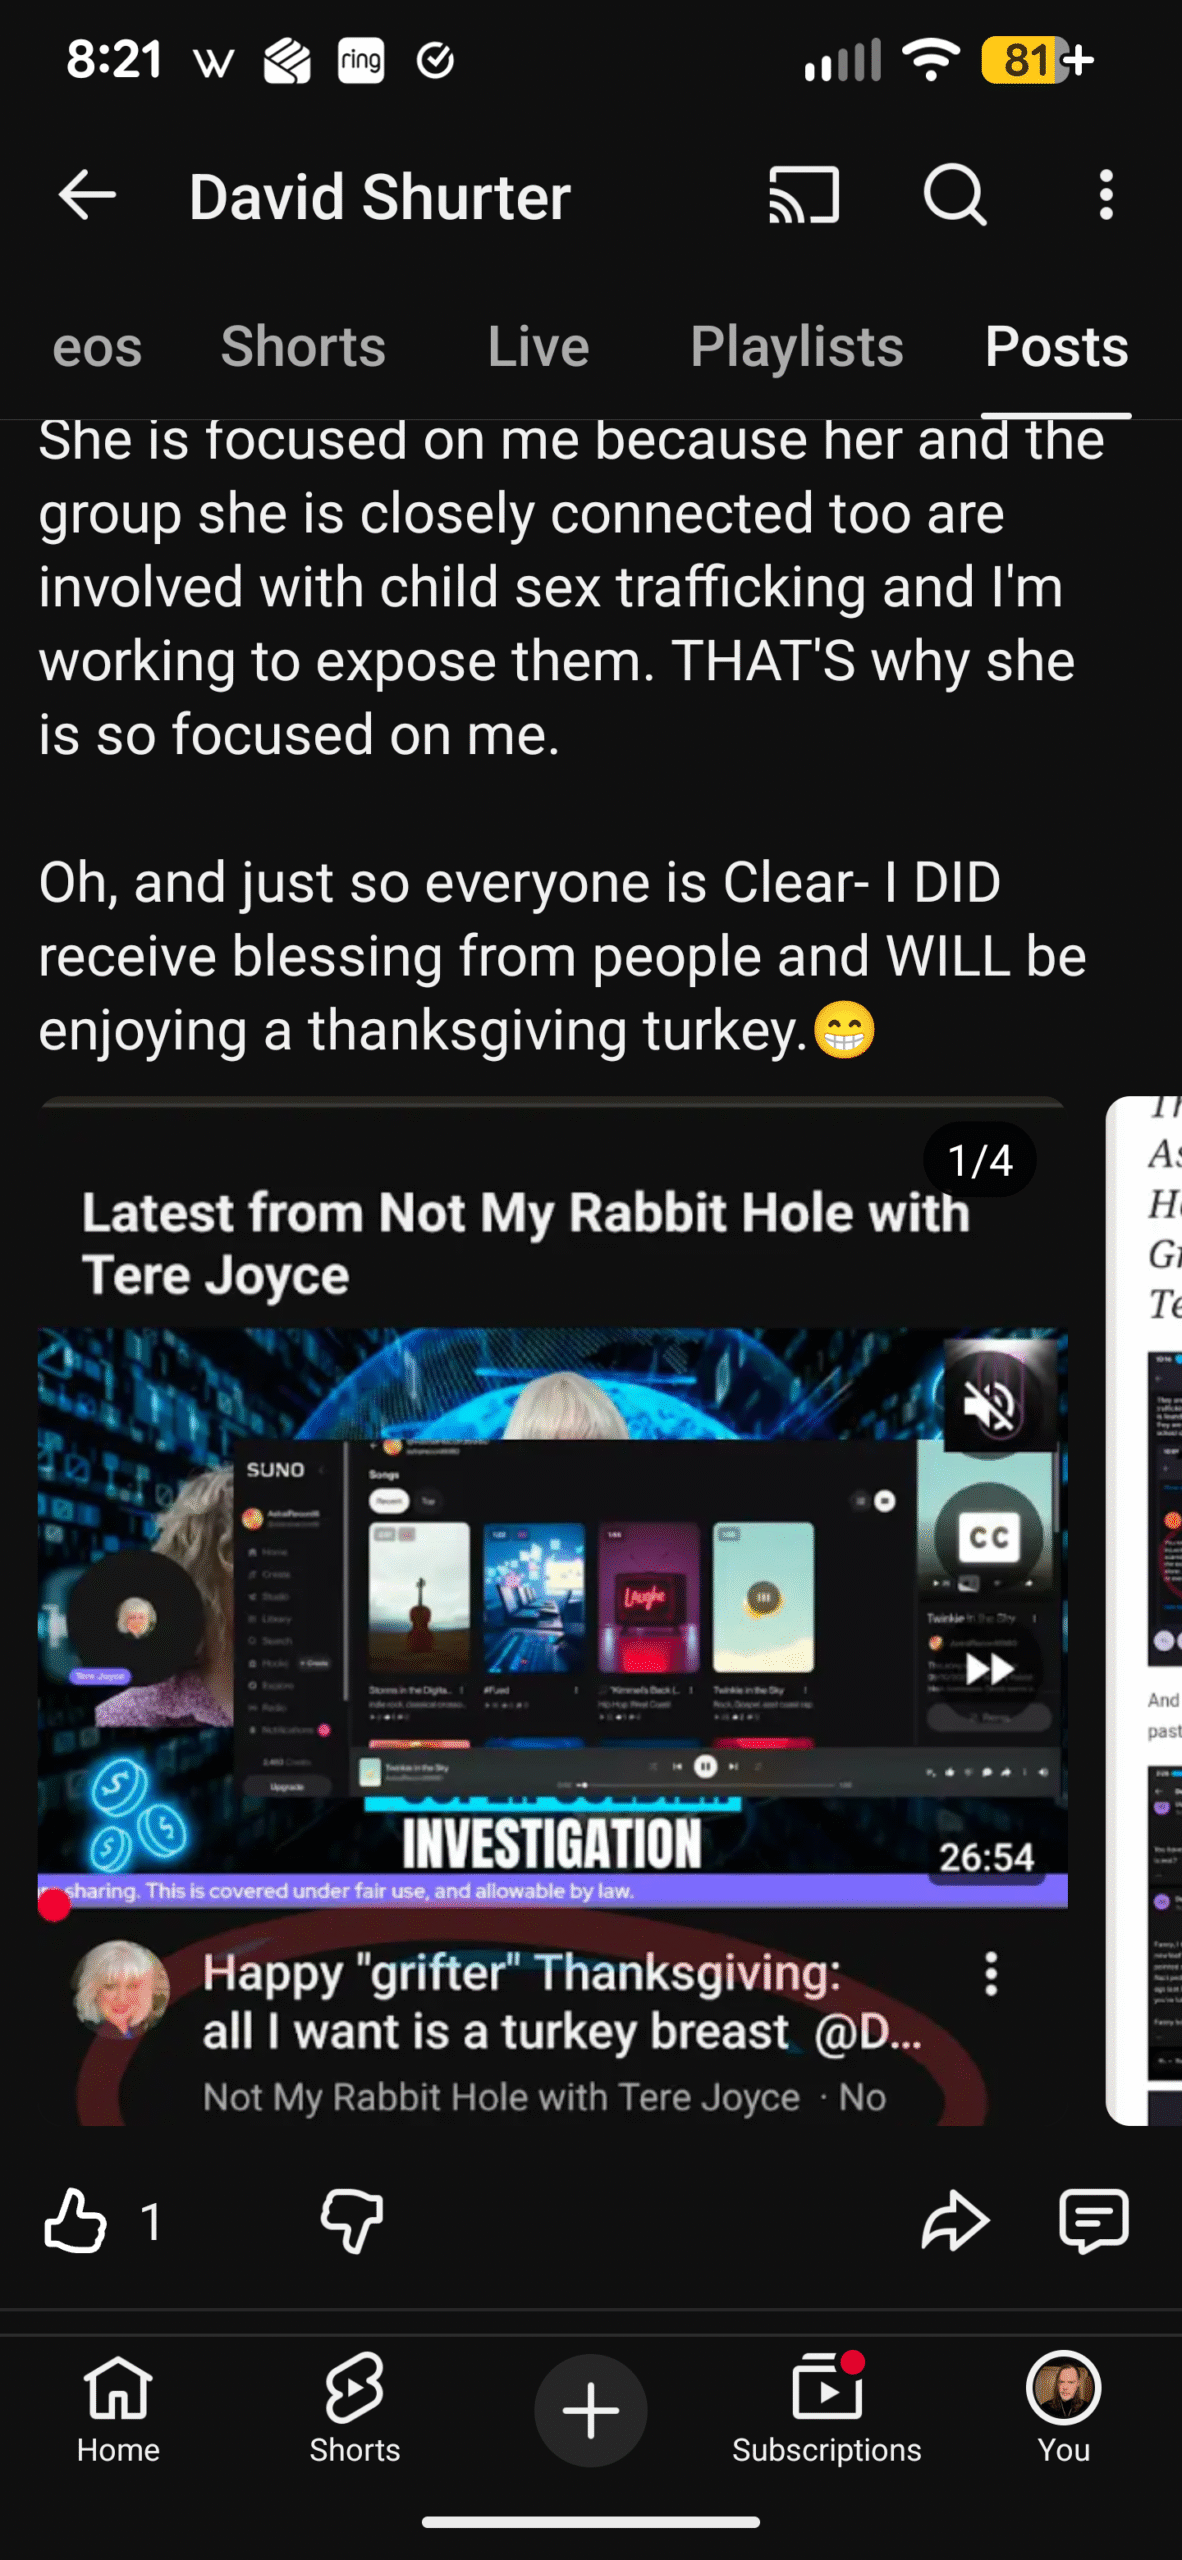The image size is (1182, 2560).
Task: Open the post comments icon
Action: (1094, 2221)
